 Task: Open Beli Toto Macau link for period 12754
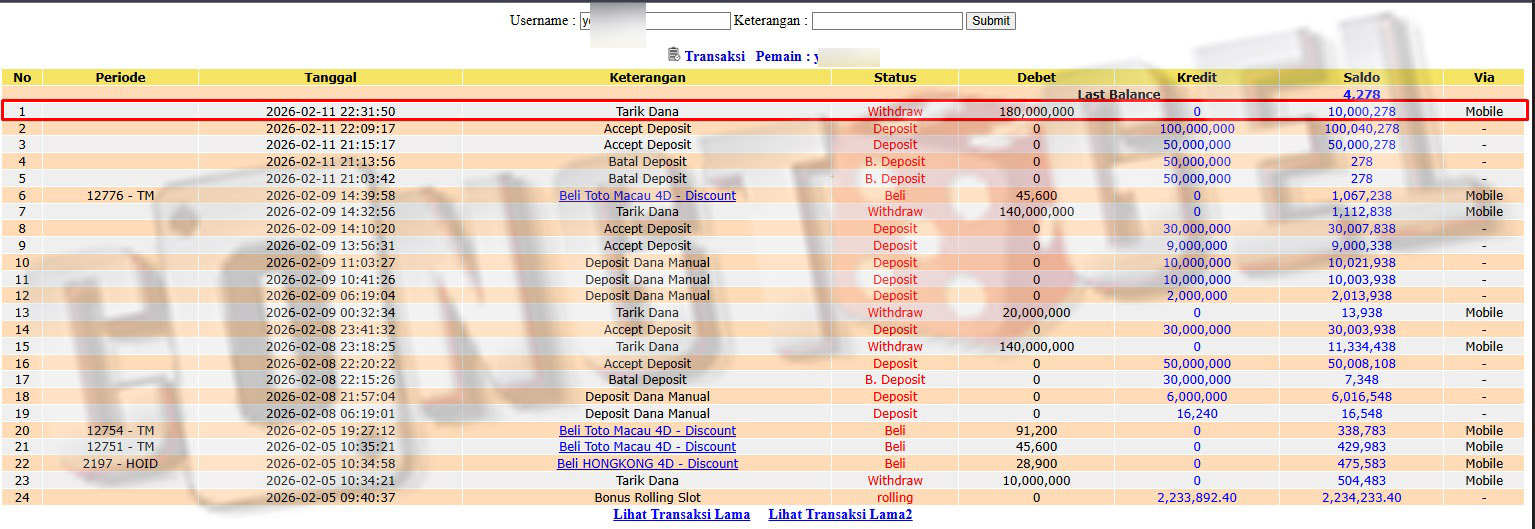click(647, 431)
